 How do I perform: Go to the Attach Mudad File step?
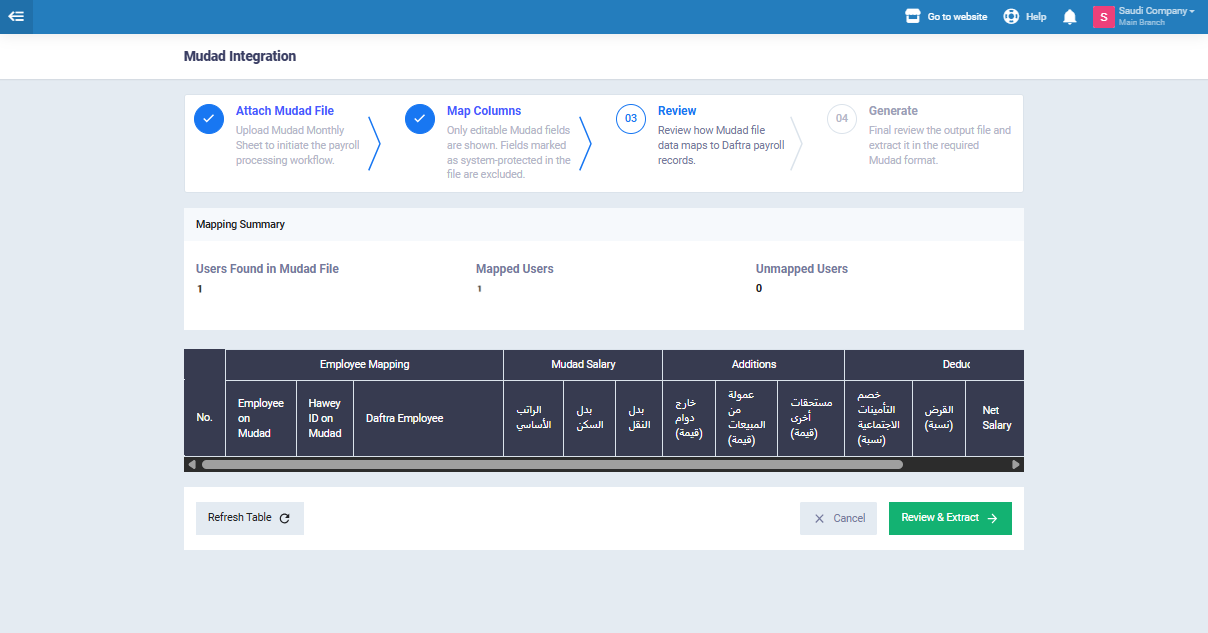point(285,111)
